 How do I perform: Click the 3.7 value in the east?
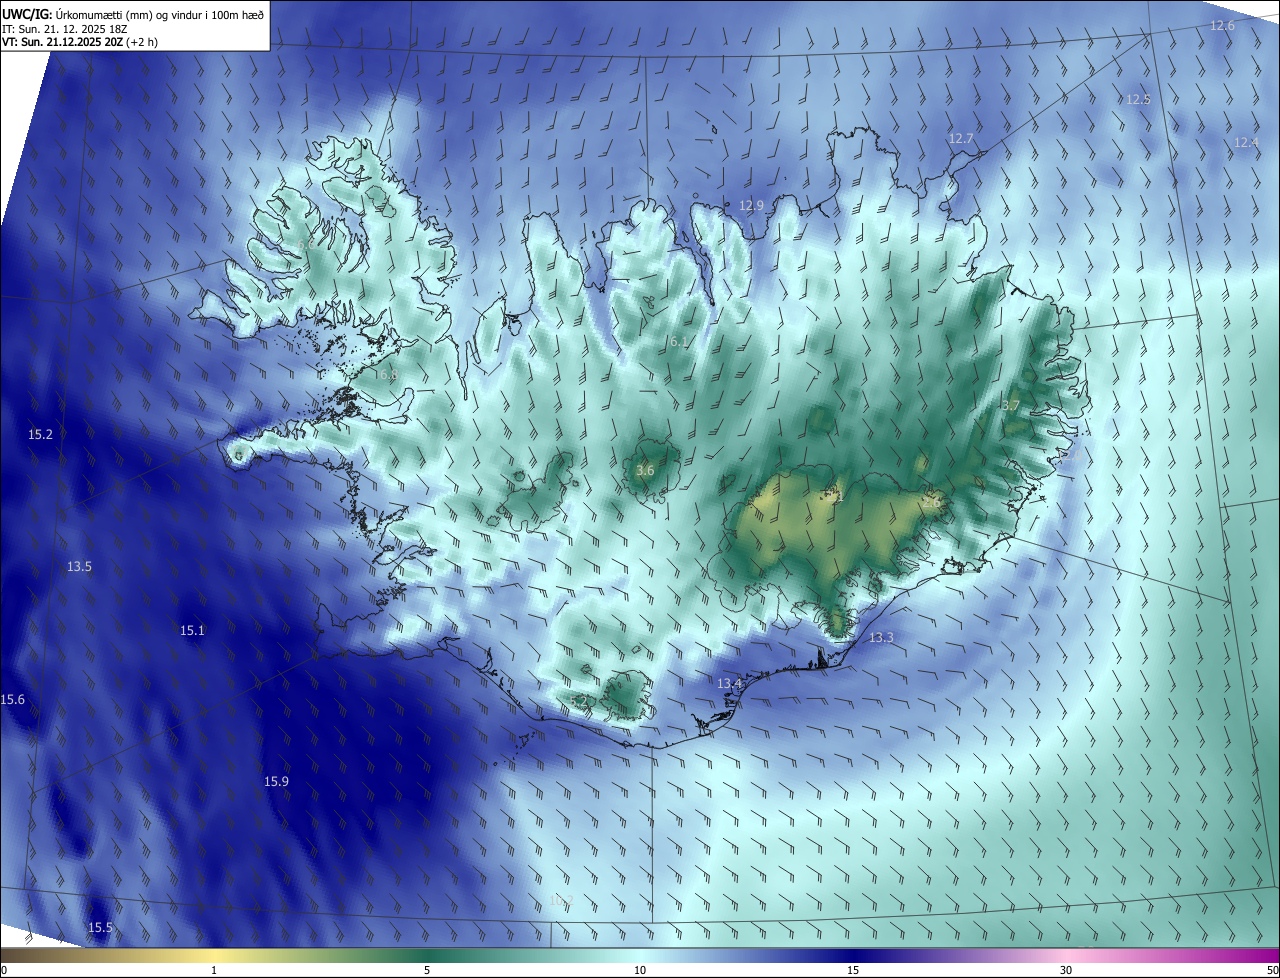pos(1010,405)
